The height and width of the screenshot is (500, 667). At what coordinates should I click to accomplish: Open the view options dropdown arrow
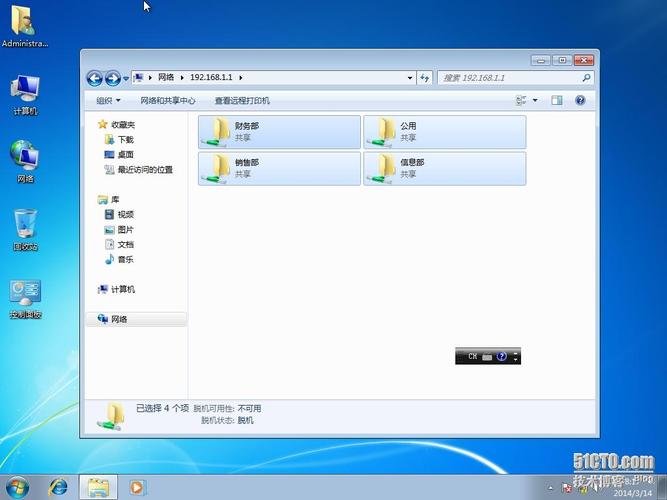(x=535, y=100)
